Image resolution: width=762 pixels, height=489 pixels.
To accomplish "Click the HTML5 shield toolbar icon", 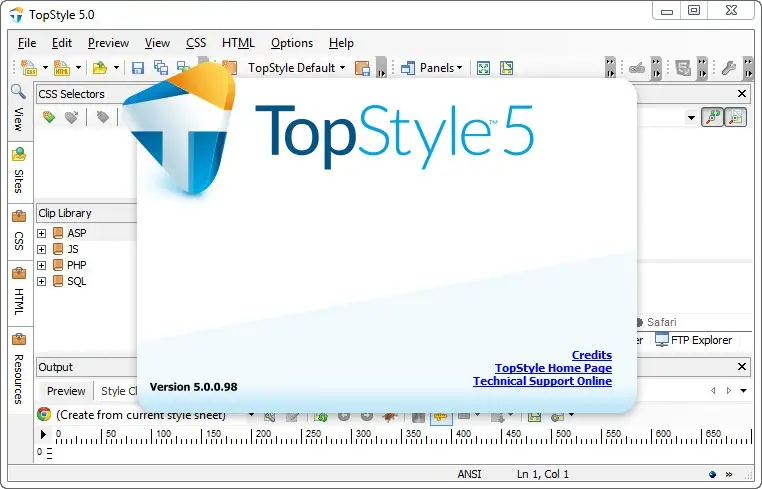I will click(x=683, y=68).
